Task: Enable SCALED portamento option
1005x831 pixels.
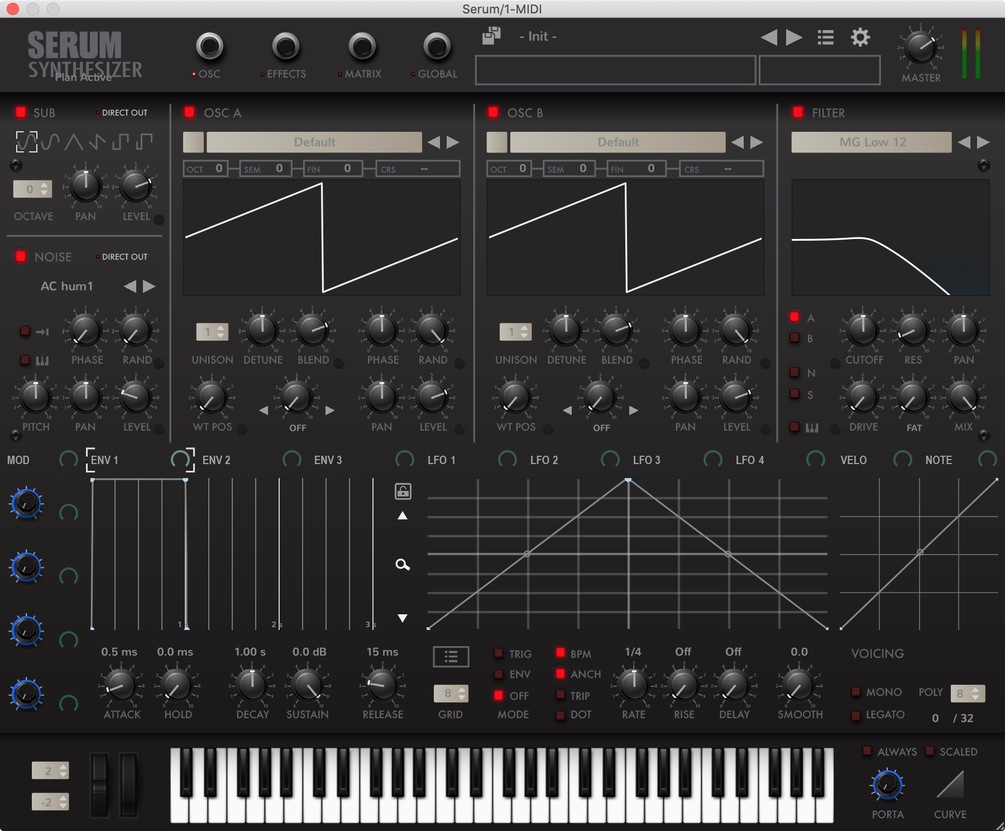Action: click(x=929, y=751)
